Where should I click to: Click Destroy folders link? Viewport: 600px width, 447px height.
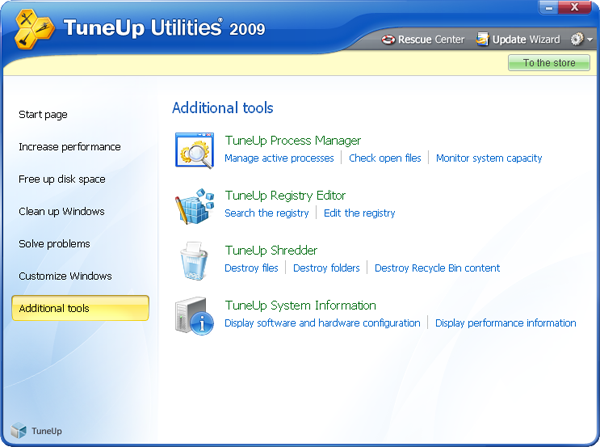[x=326, y=268]
